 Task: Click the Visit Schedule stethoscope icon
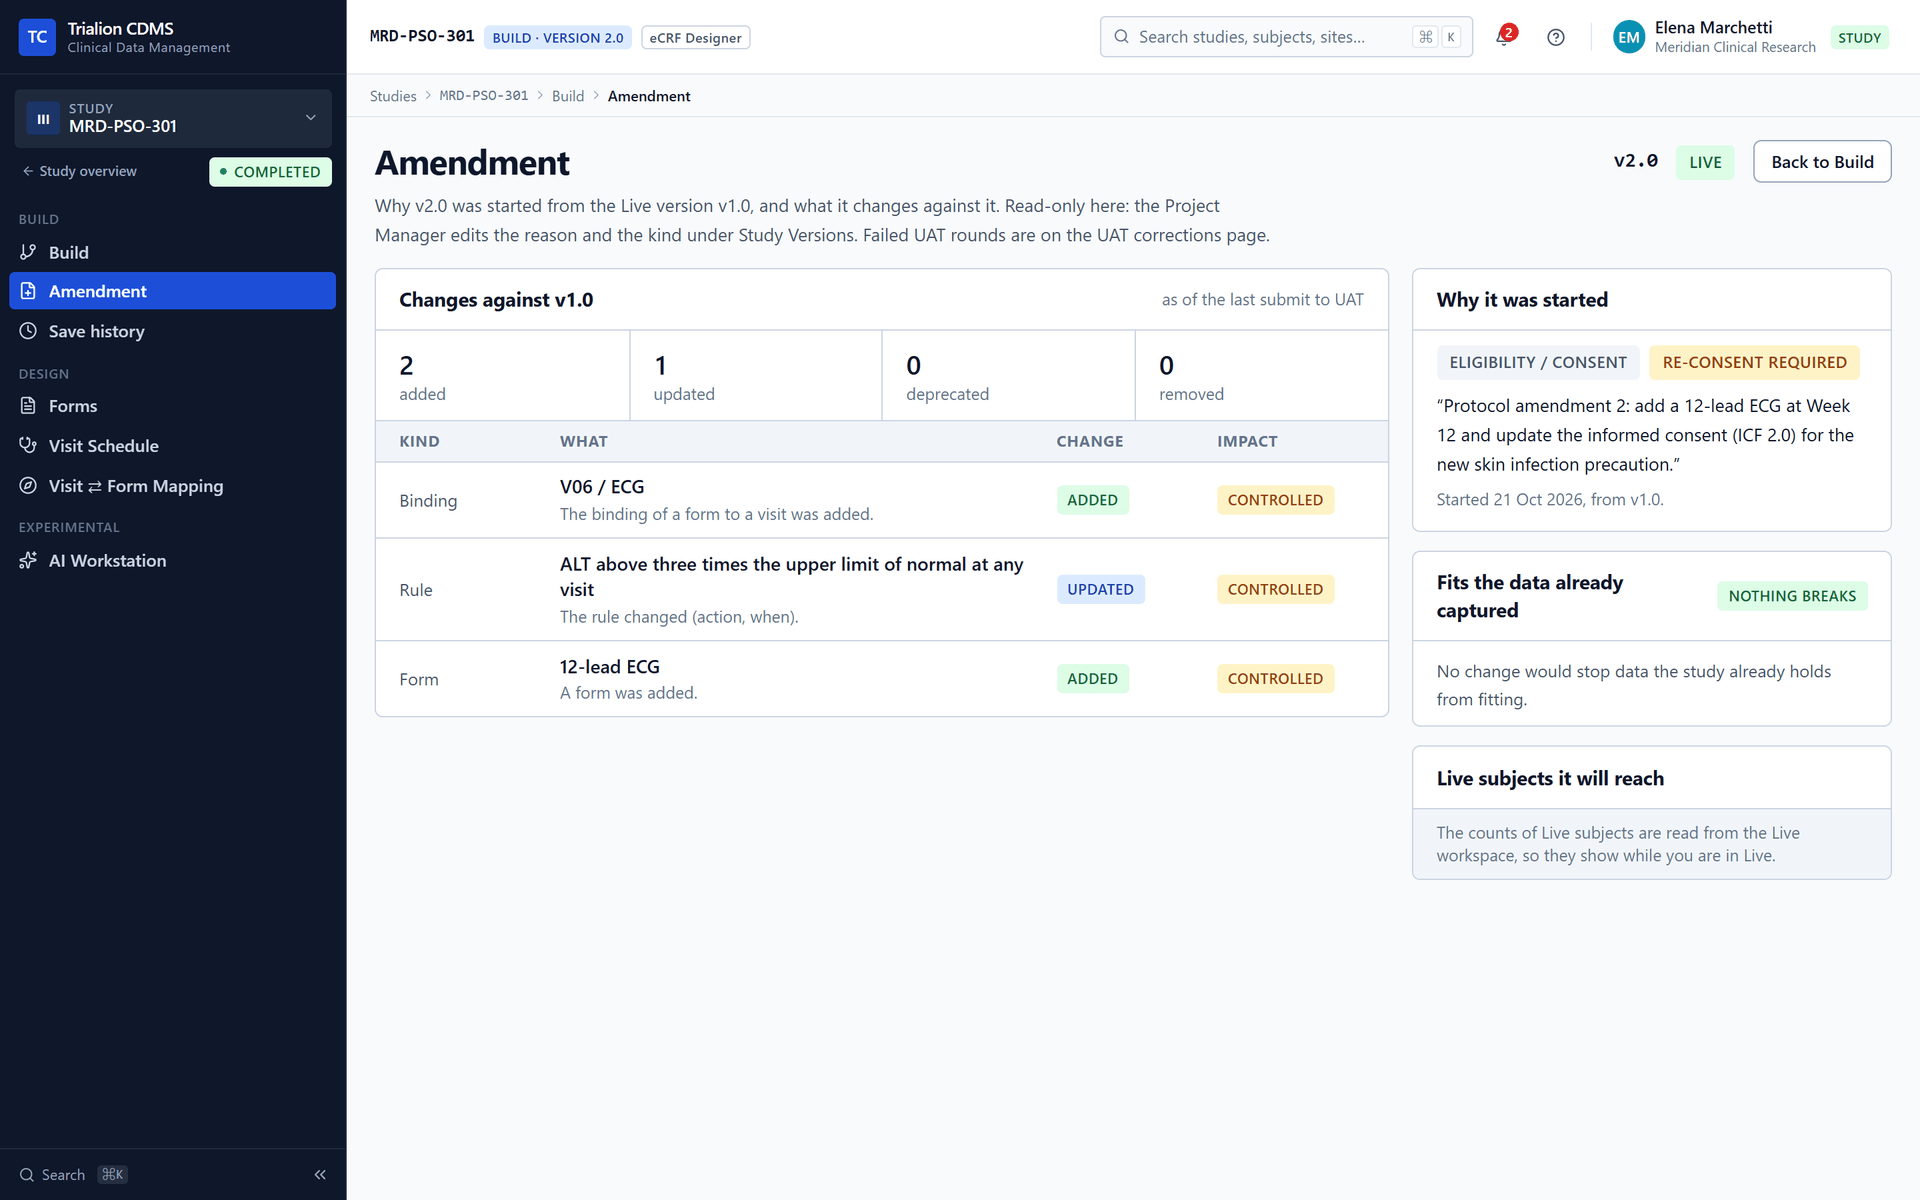28,446
